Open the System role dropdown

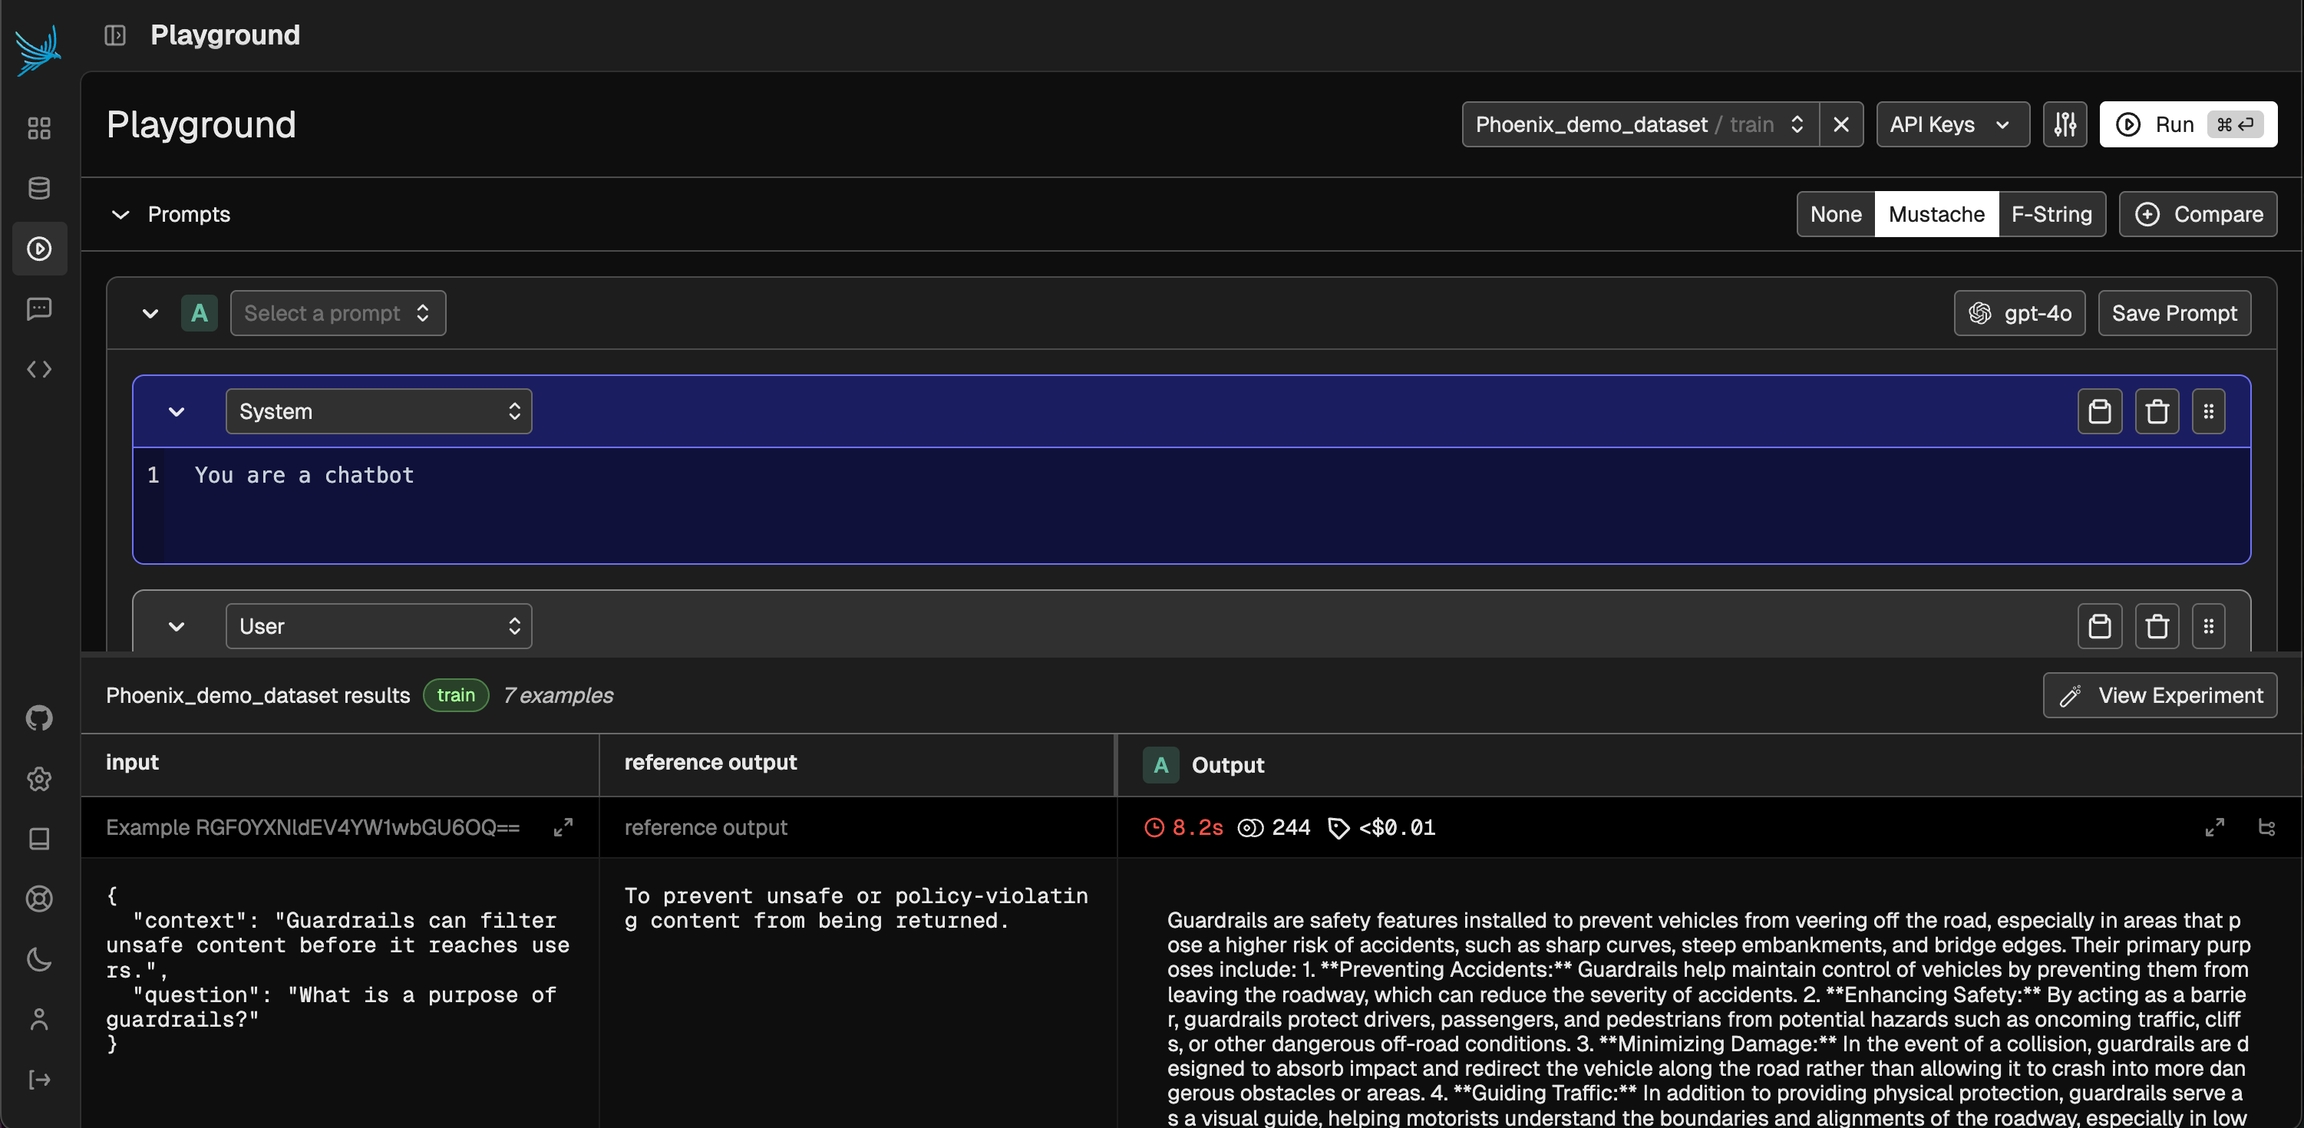point(378,412)
